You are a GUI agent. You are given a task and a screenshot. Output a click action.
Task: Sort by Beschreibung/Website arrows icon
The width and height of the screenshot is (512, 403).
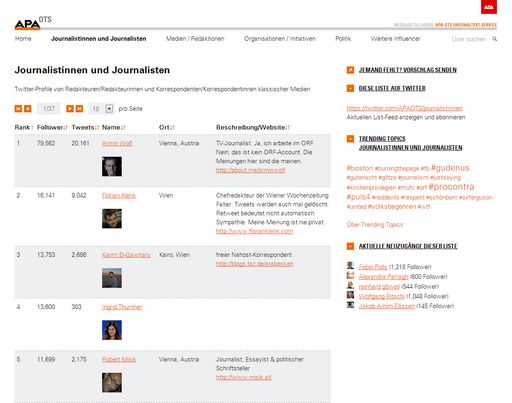(288, 128)
